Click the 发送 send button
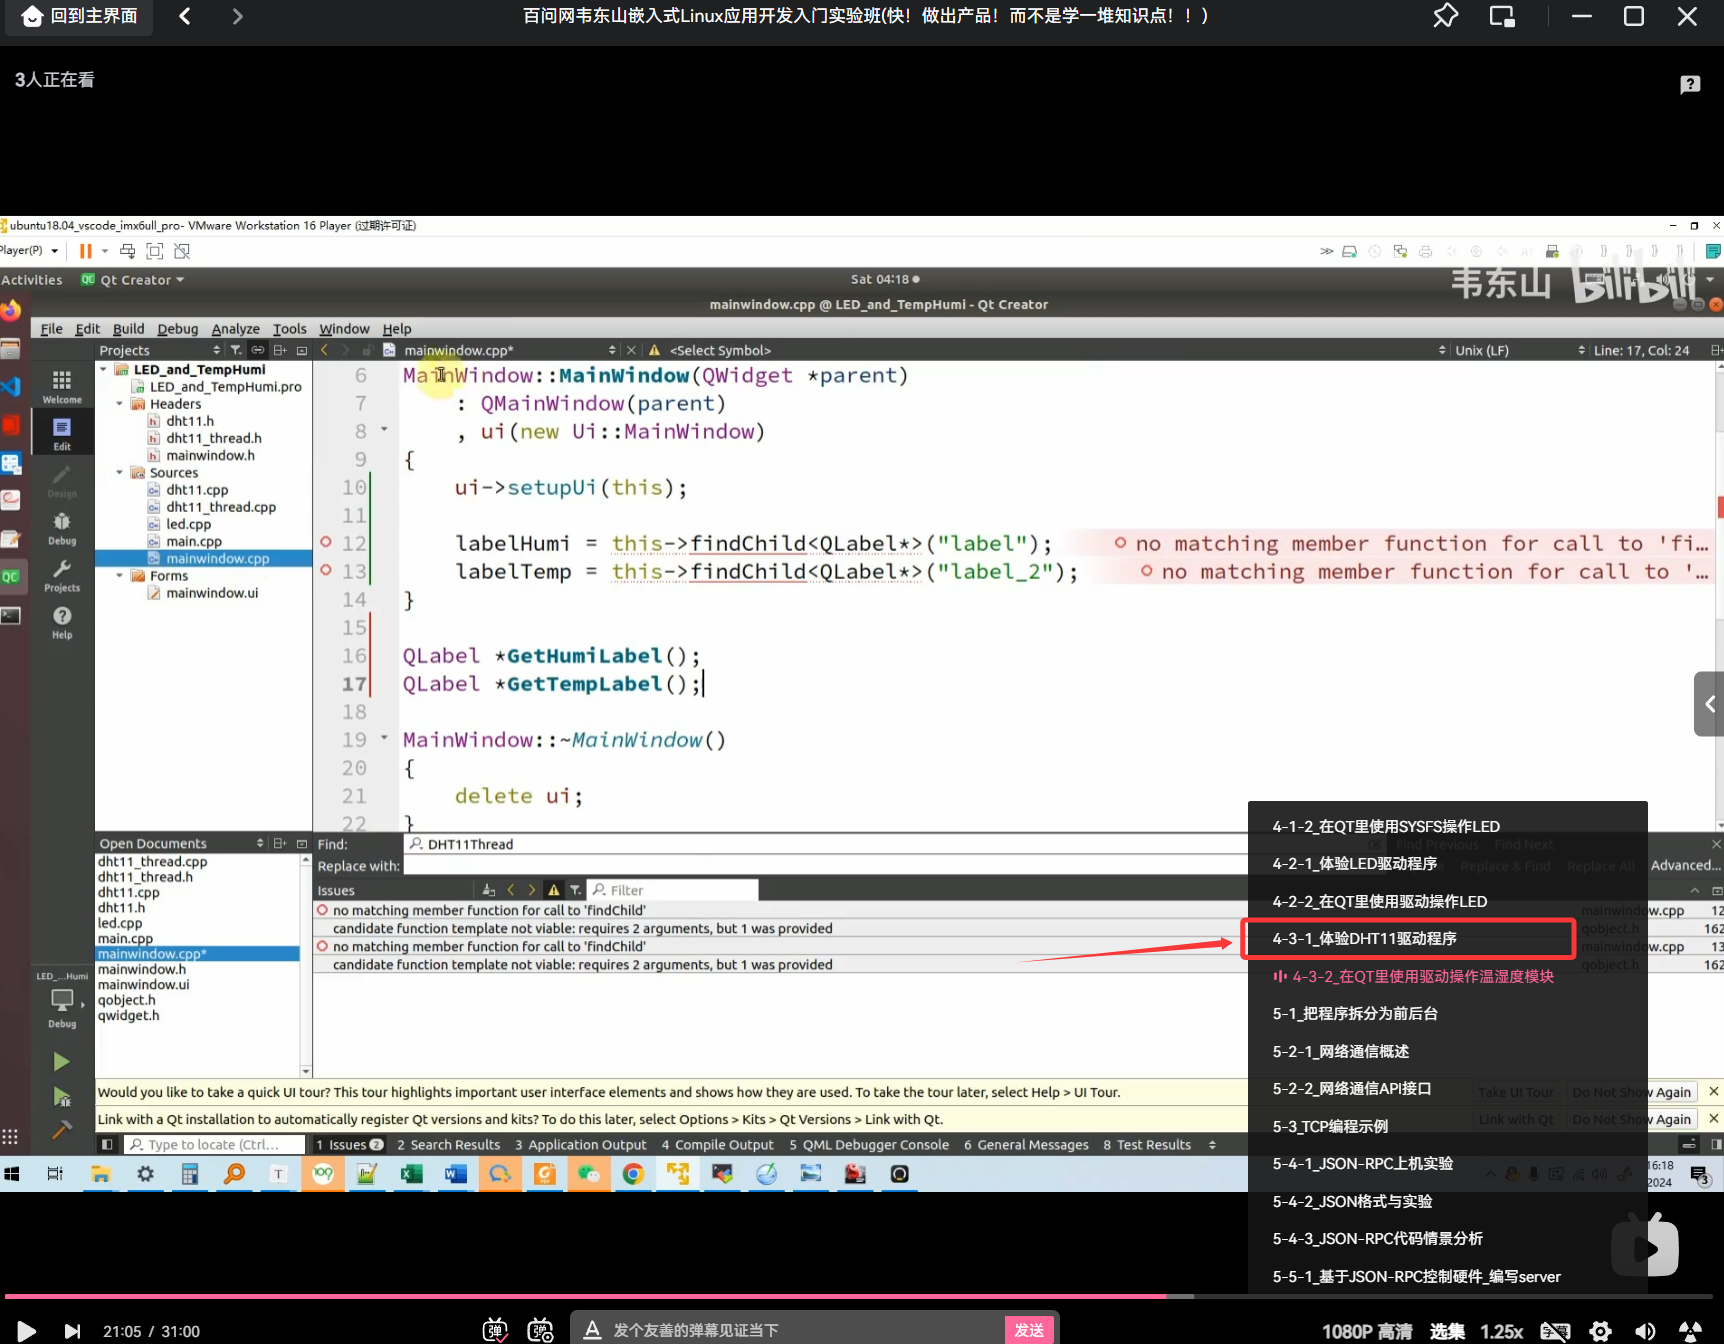 [1029, 1330]
